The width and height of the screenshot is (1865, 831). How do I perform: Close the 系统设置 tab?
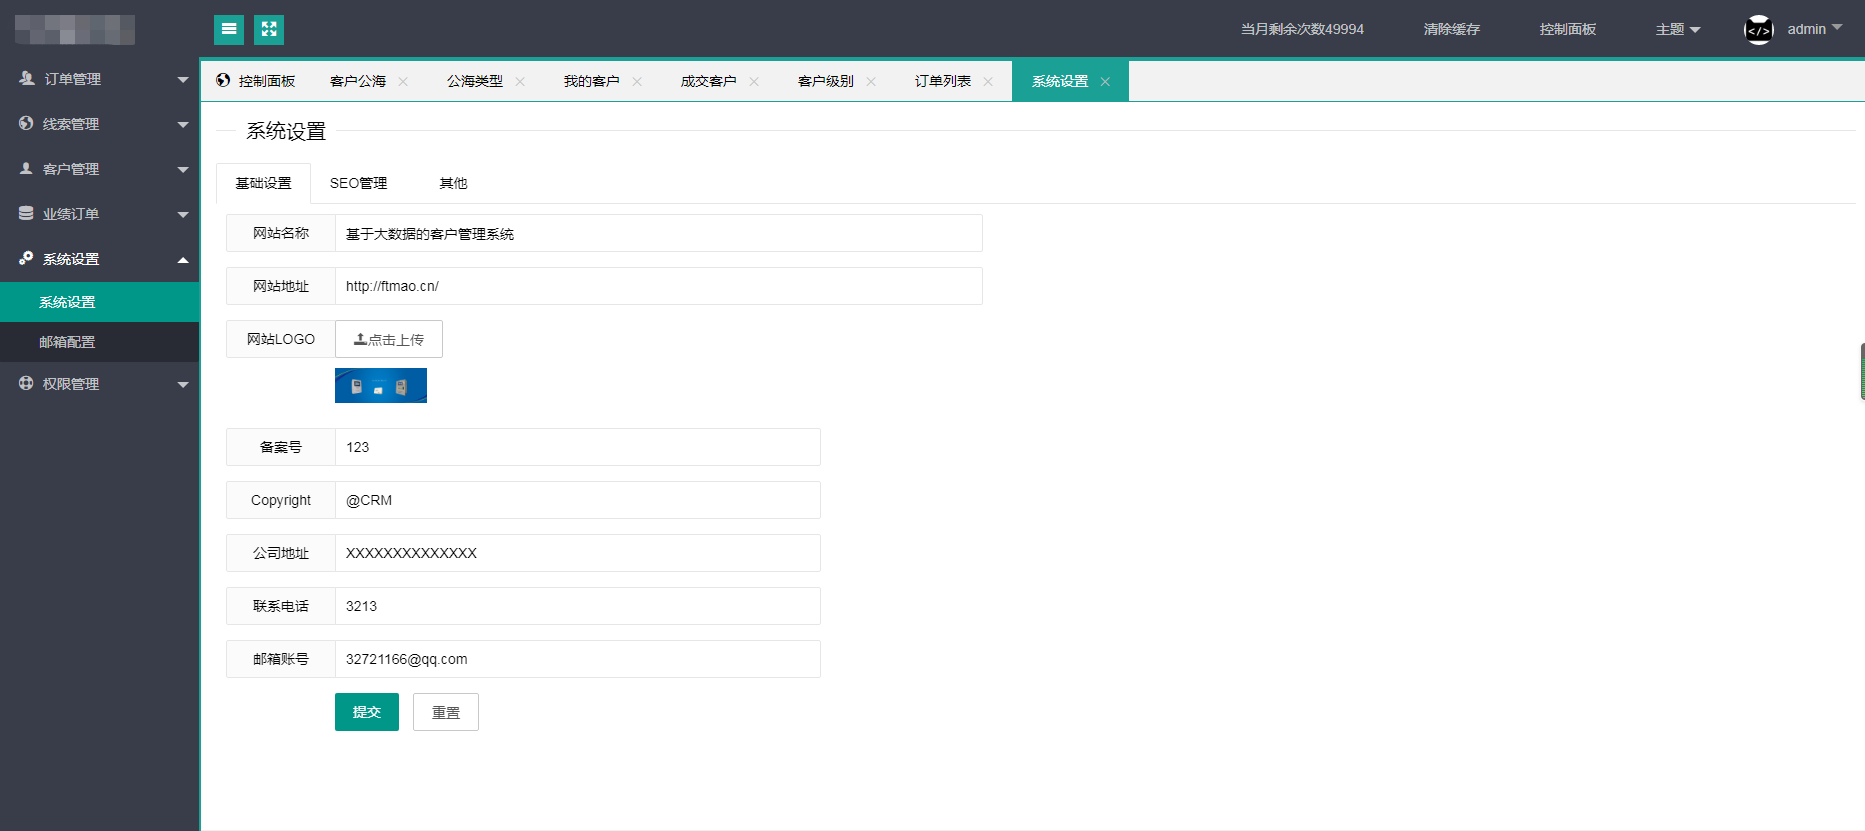(1105, 82)
